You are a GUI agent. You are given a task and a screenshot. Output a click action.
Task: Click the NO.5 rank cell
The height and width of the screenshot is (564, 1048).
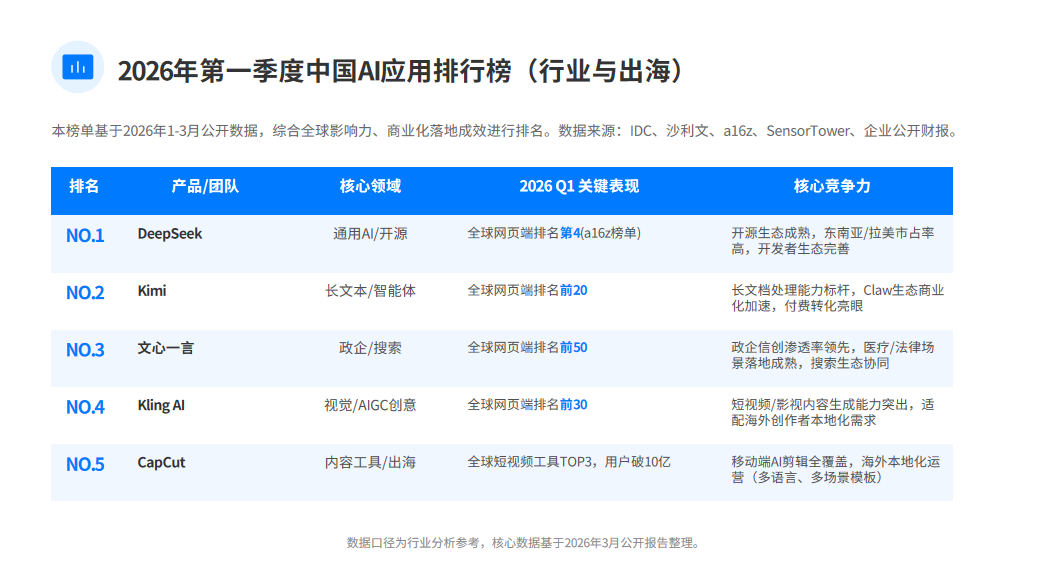[85, 464]
